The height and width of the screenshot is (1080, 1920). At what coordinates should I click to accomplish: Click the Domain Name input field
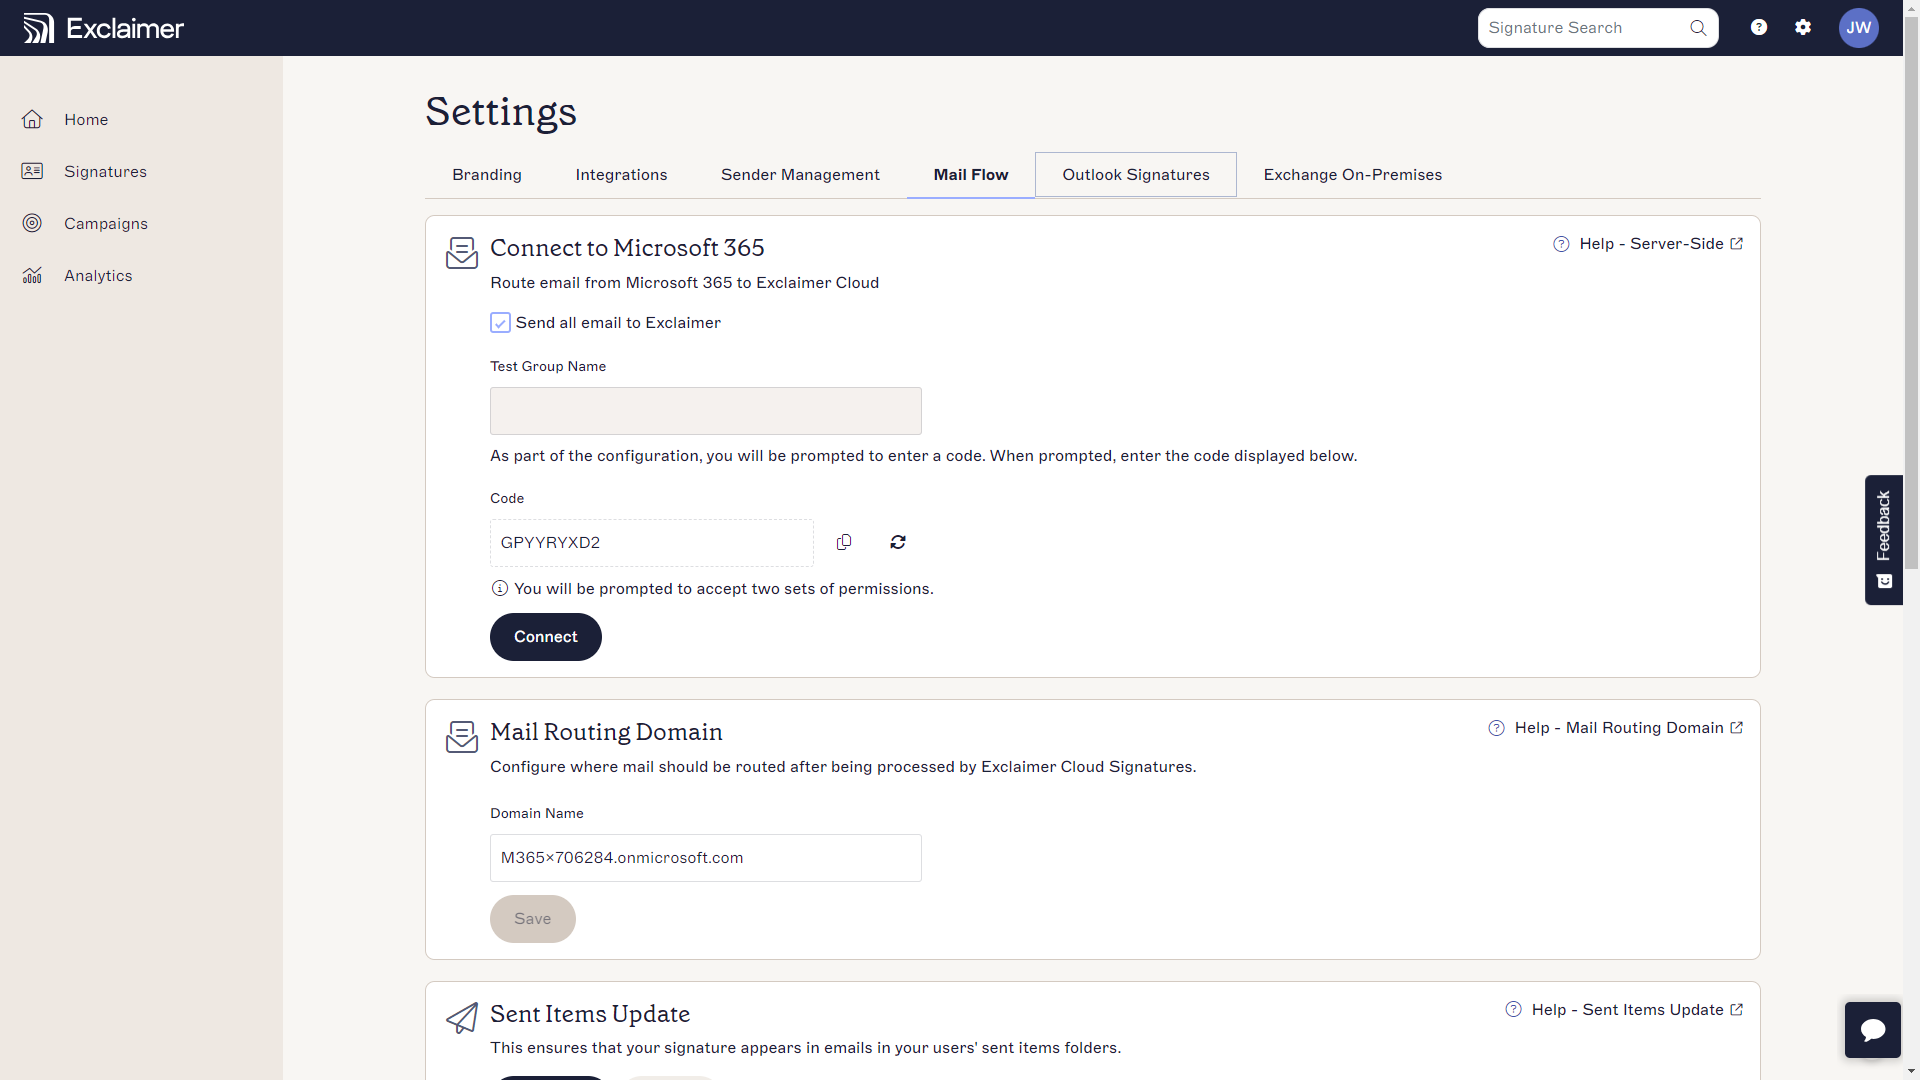pyautogui.click(x=705, y=858)
